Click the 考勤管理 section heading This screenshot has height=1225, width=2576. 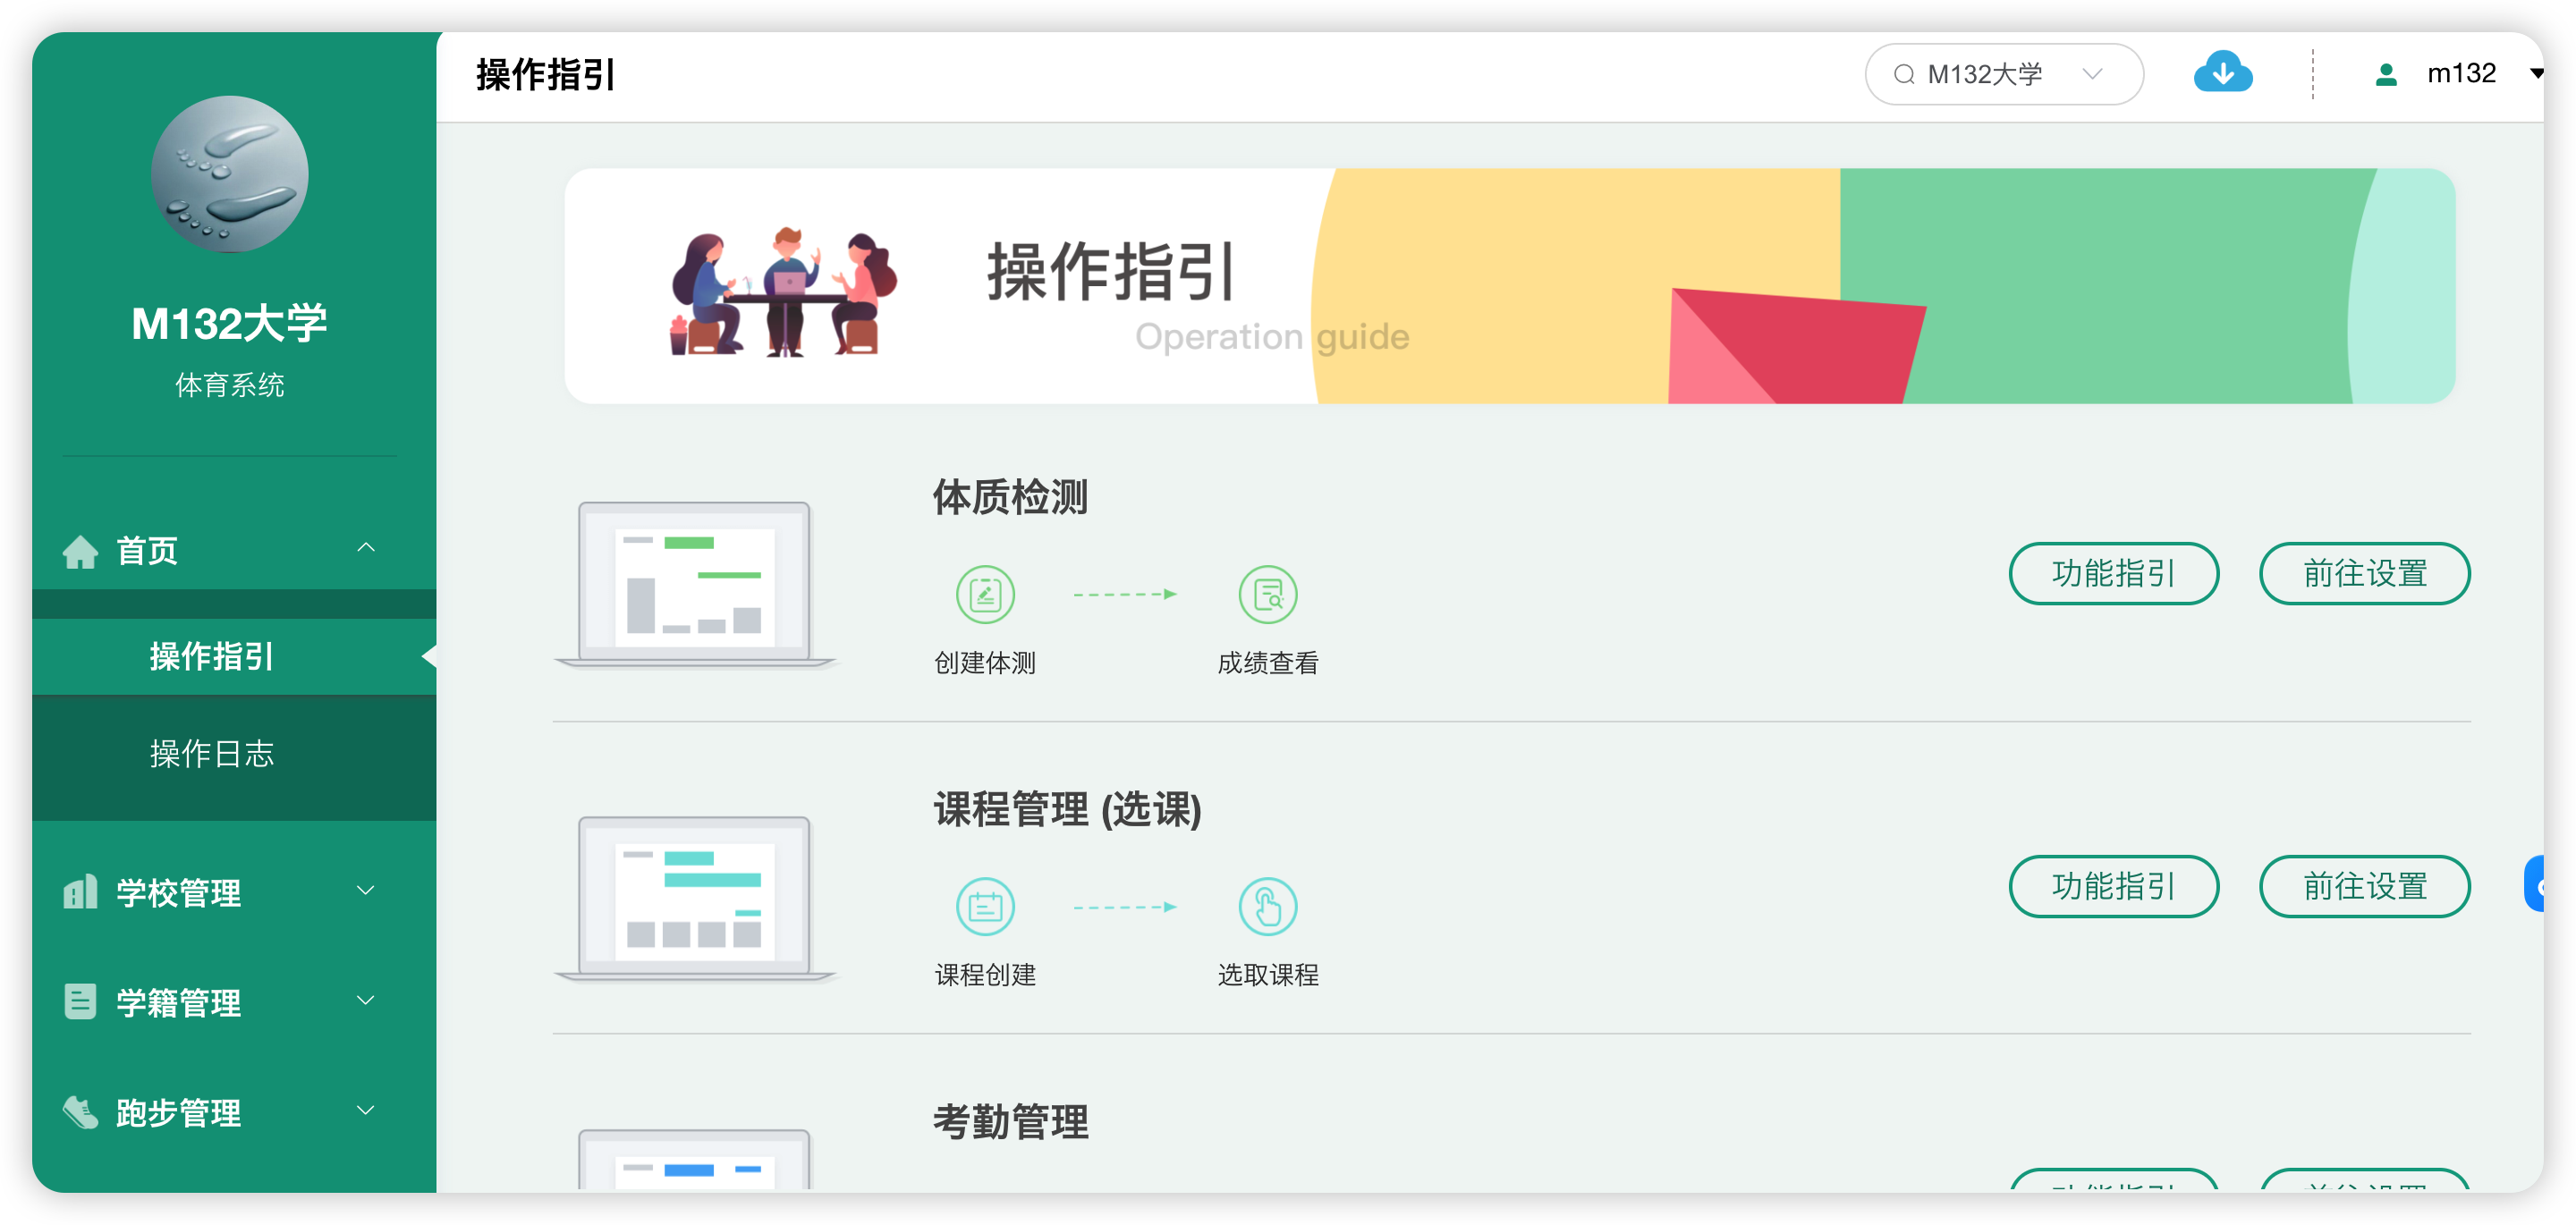click(1010, 1121)
